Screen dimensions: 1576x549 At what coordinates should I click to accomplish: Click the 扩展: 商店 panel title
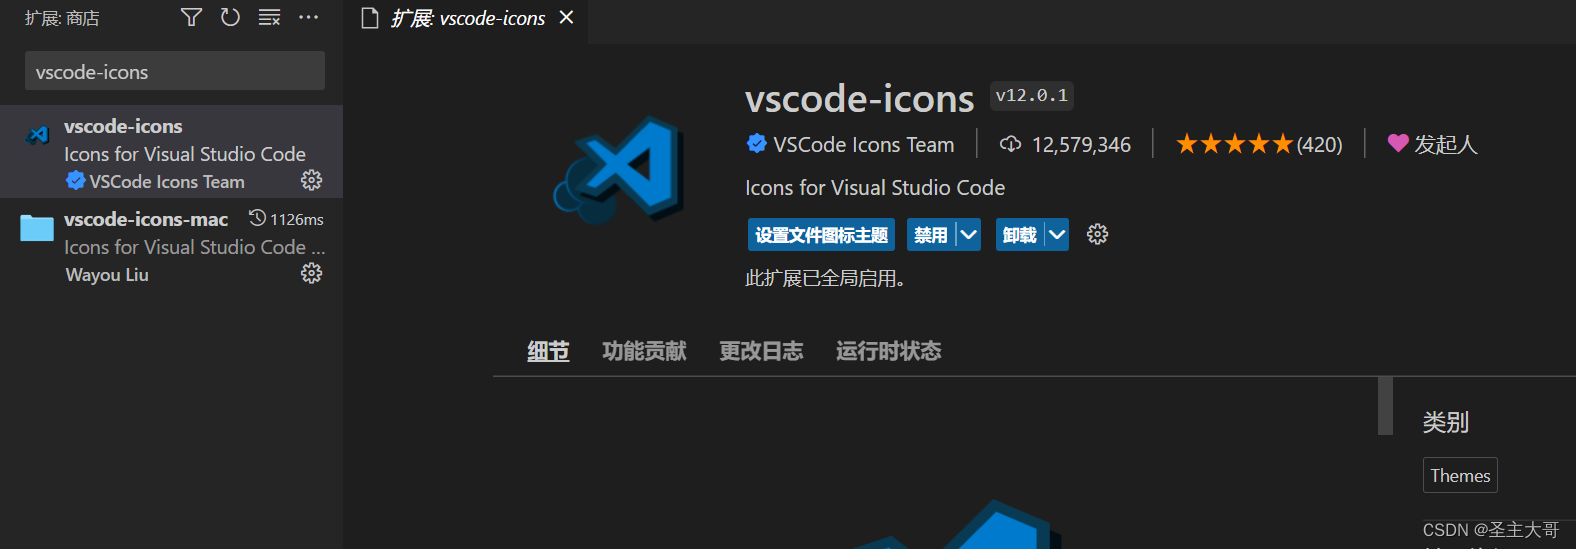pyautogui.click(x=62, y=18)
